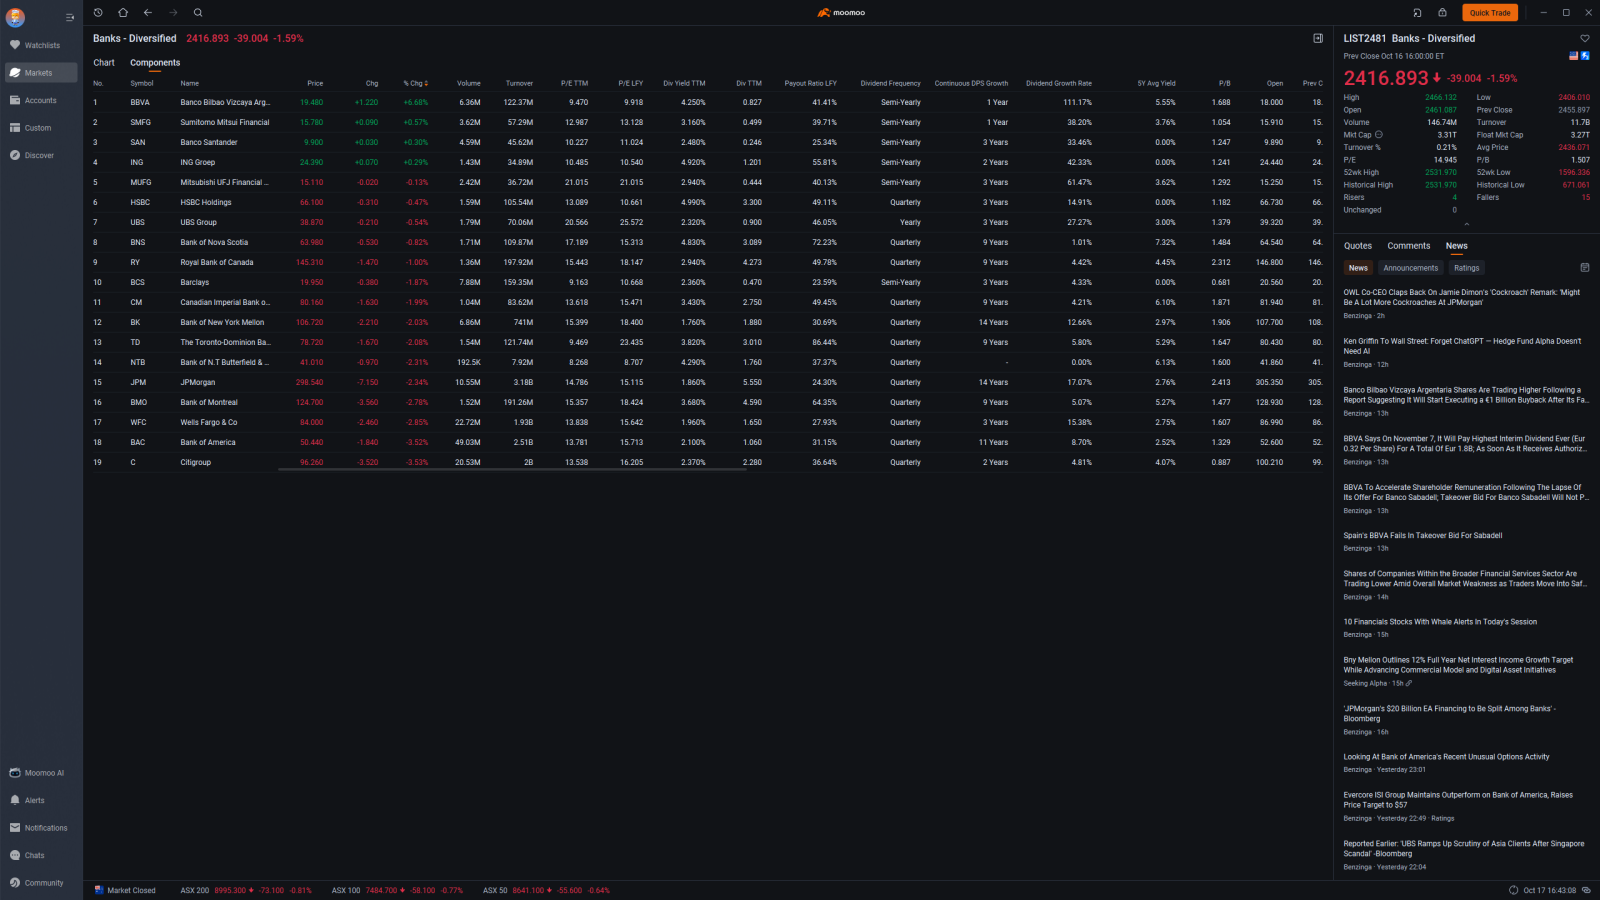Image resolution: width=1600 pixels, height=900 pixels.
Task: Click the search magnifier icon
Action: pyautogui.click(x=198, y=13)
